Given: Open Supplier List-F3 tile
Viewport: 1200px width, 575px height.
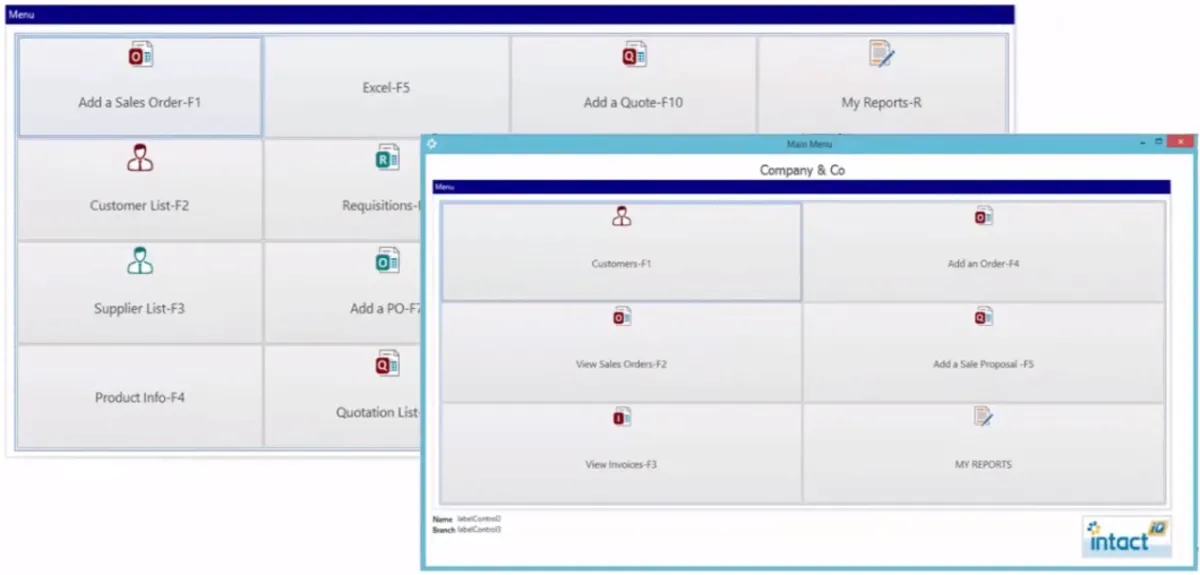Looking at the screenshot, I should pos(140,293).
